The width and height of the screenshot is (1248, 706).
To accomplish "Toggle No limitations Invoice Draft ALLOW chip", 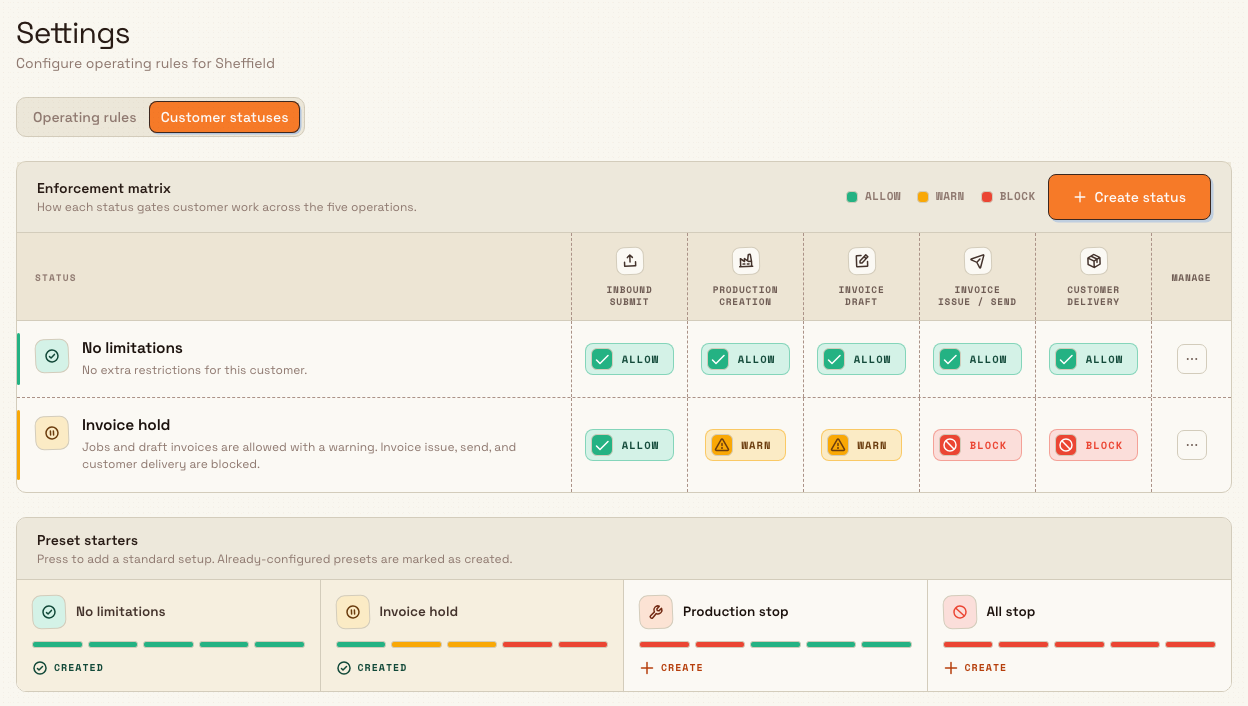I will coord(862,359).
